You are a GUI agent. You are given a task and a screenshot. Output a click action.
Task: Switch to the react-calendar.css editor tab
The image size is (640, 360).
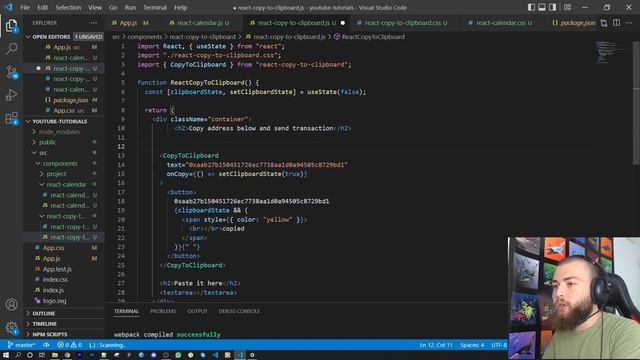(x=500, y=23)
